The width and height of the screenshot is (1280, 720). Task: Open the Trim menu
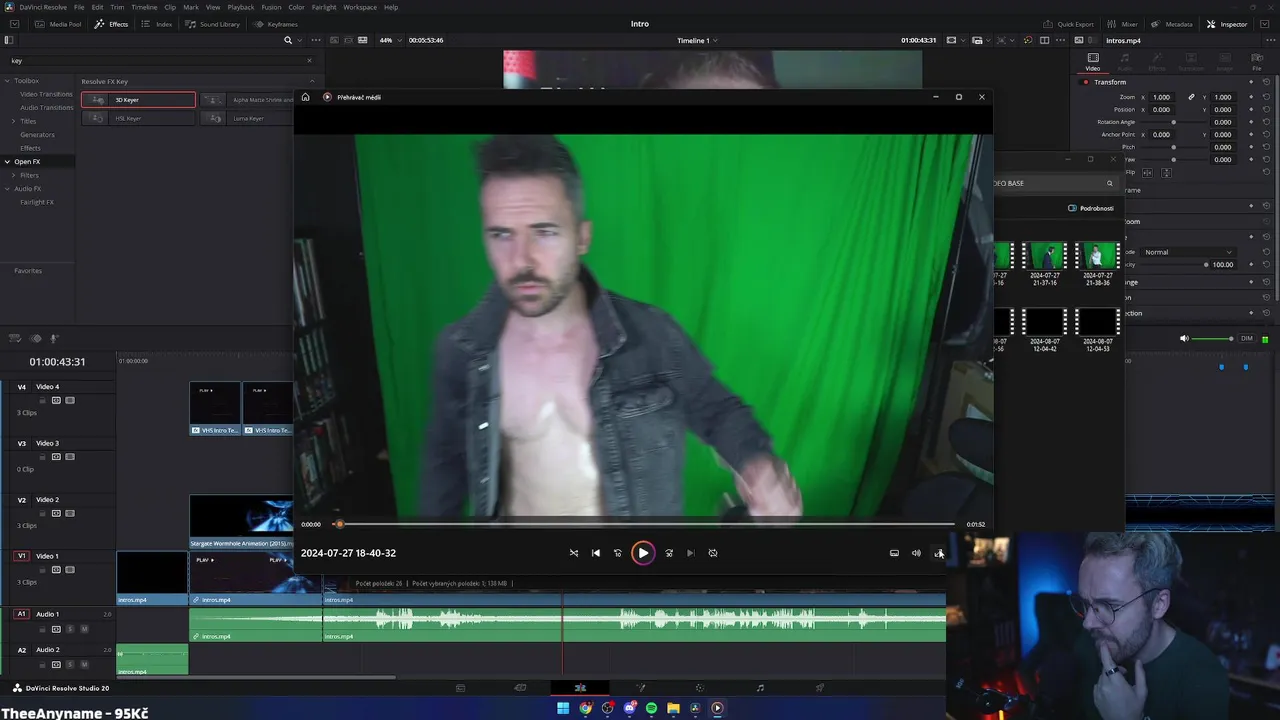click(x=117, y=7)
